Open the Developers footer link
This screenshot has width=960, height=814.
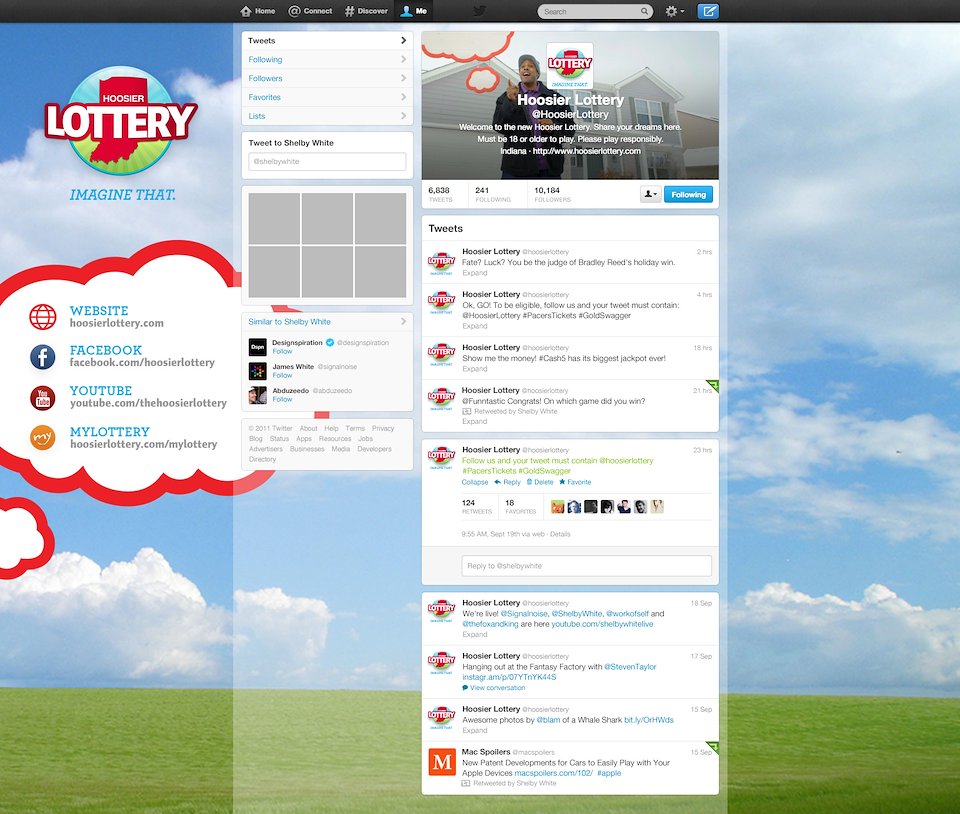[374, 449]
